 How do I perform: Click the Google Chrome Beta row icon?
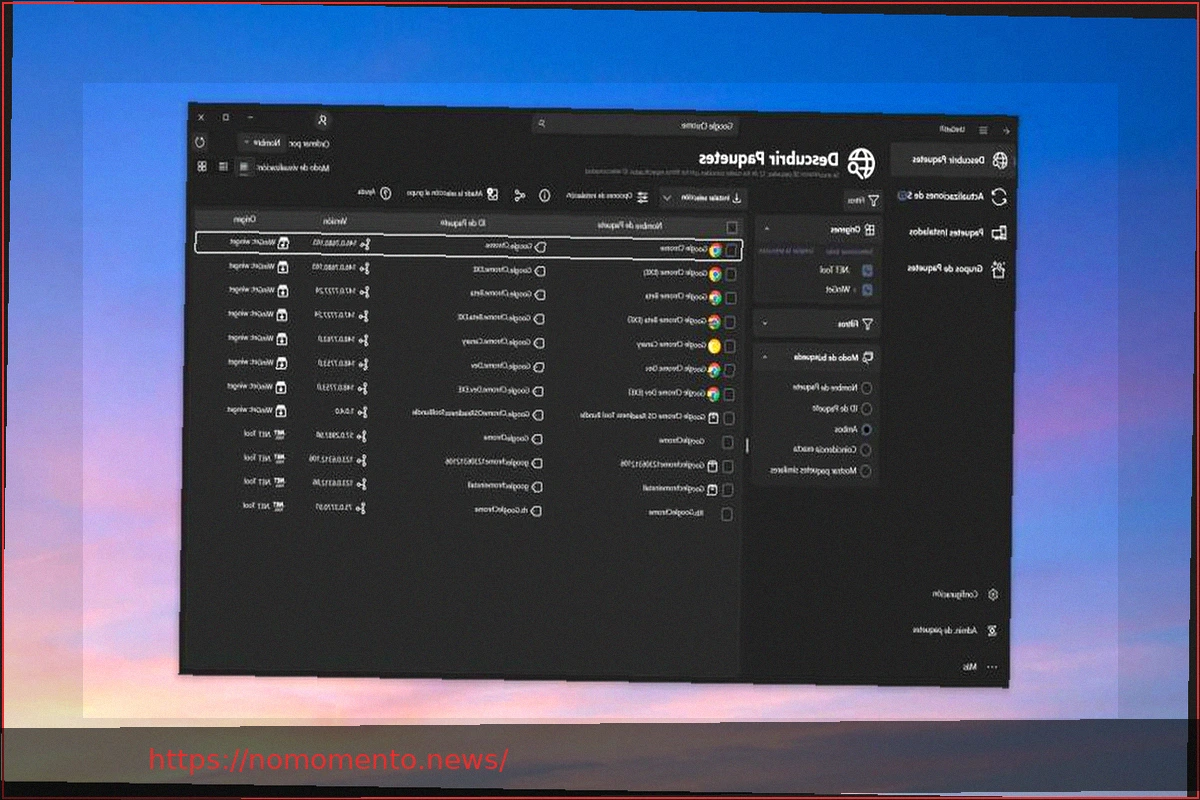tap(714, 297)
